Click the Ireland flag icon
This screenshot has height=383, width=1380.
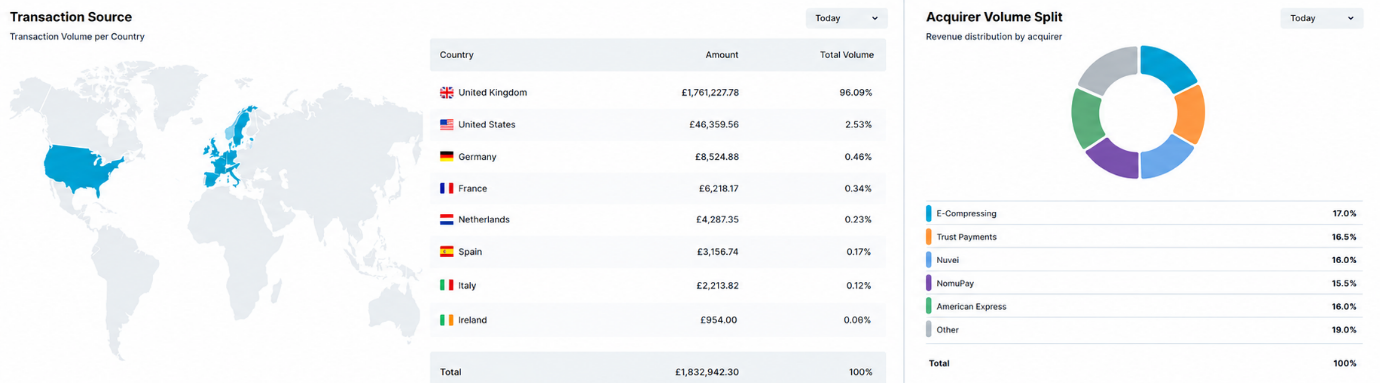(447, 320)
